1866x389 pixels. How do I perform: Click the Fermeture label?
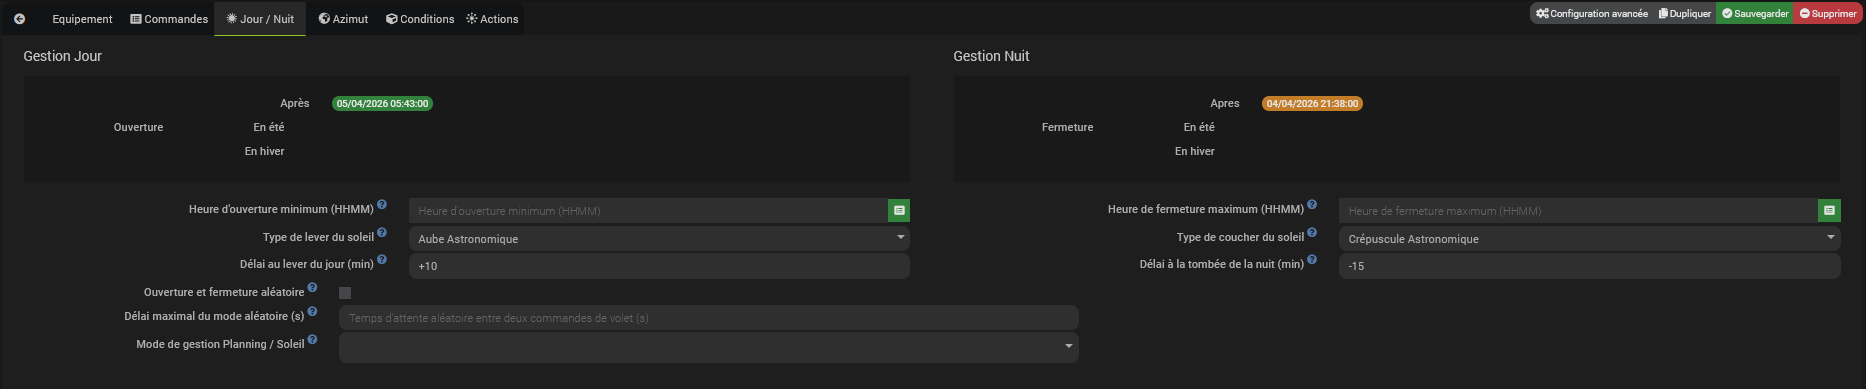[1067, 127]
